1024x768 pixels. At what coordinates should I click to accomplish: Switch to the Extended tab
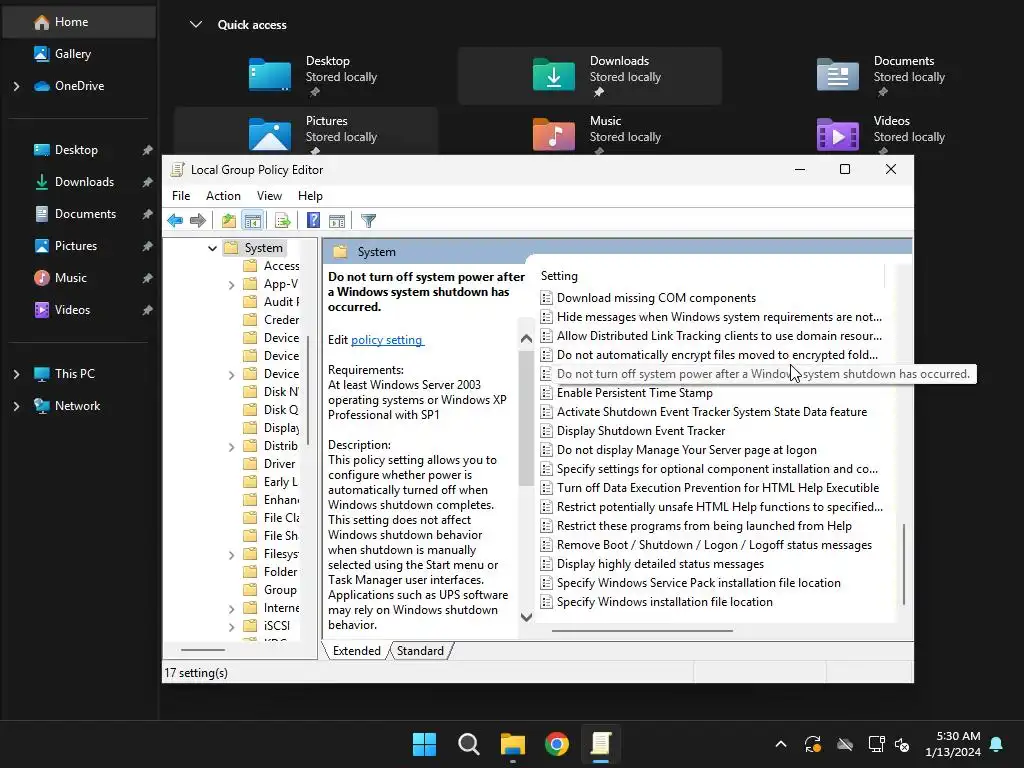357,651
